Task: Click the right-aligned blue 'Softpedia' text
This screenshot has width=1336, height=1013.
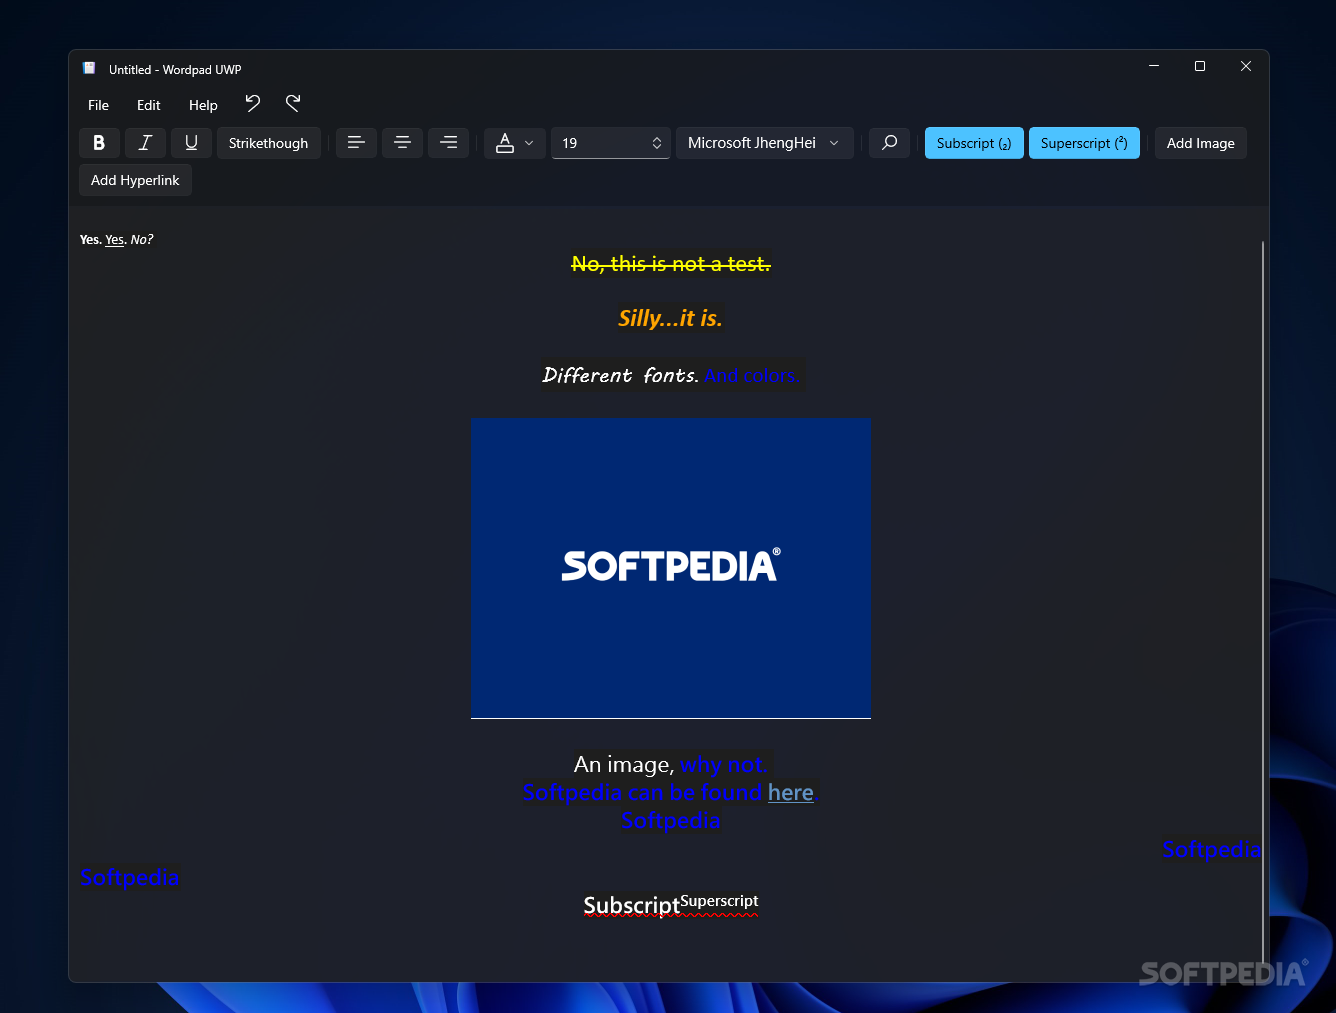Action: coord(1211,850)
